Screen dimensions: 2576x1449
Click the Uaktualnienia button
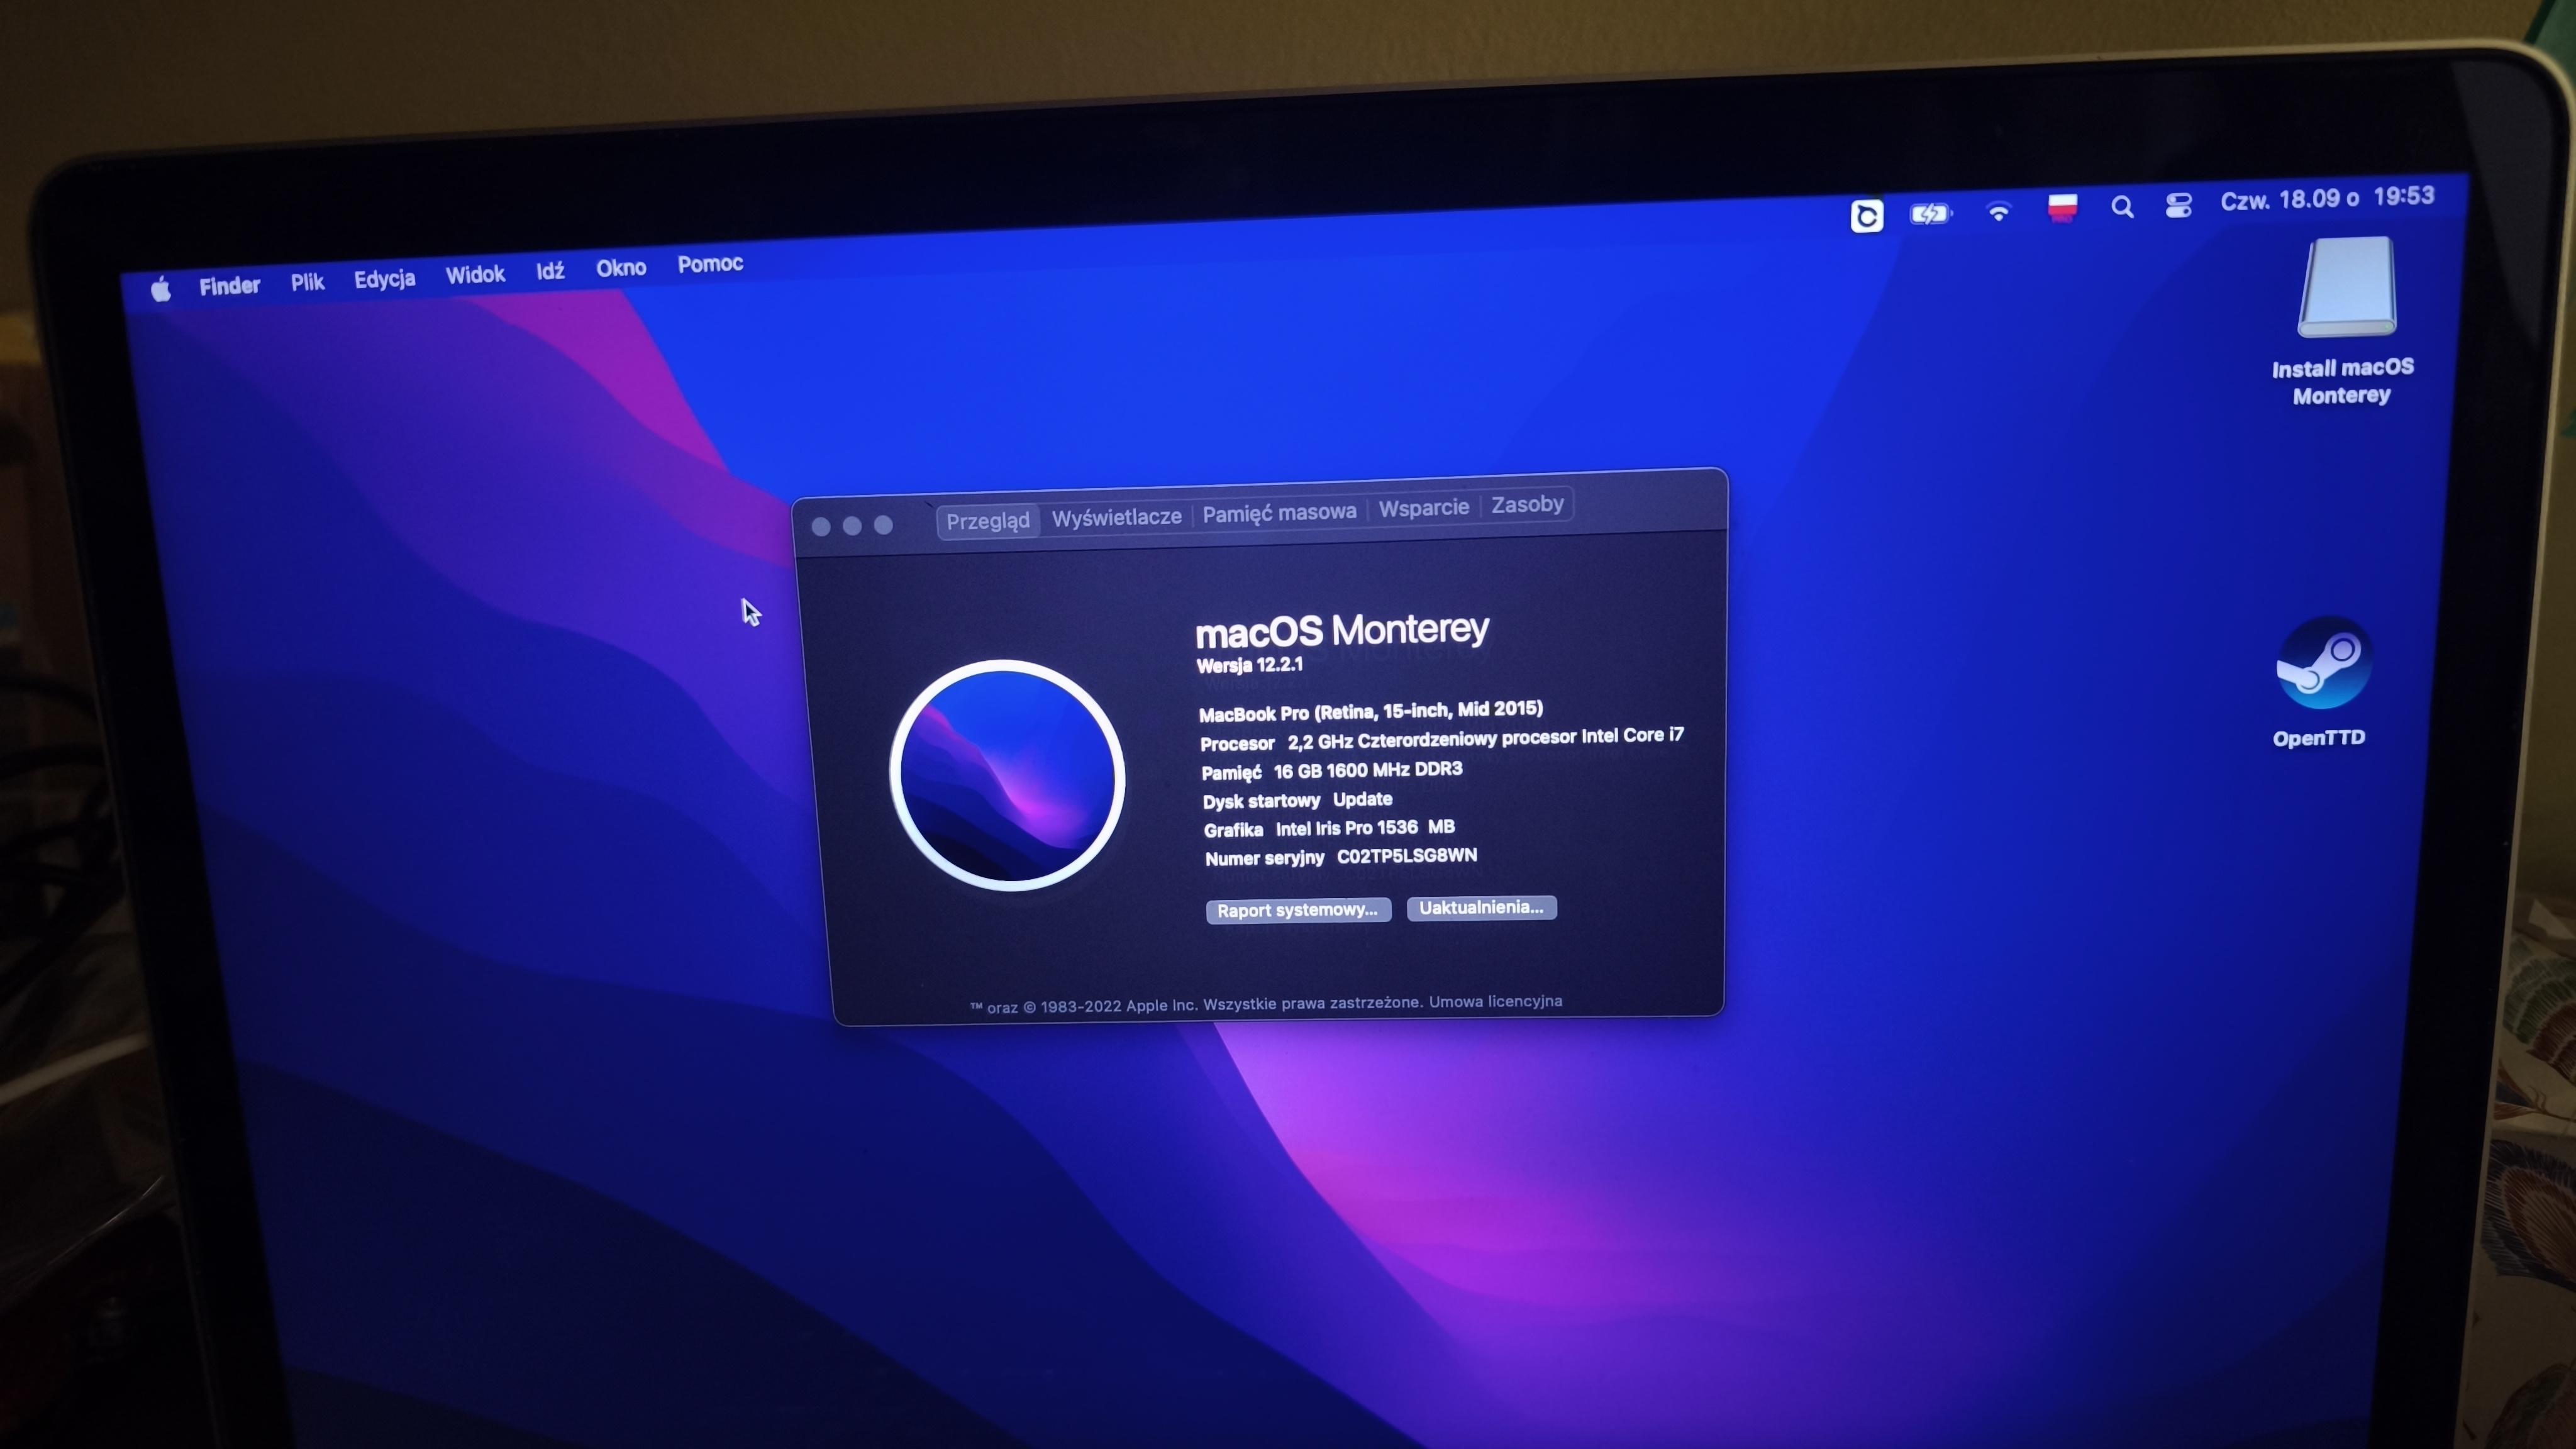pyautogui.click(x=1481, y=907)
